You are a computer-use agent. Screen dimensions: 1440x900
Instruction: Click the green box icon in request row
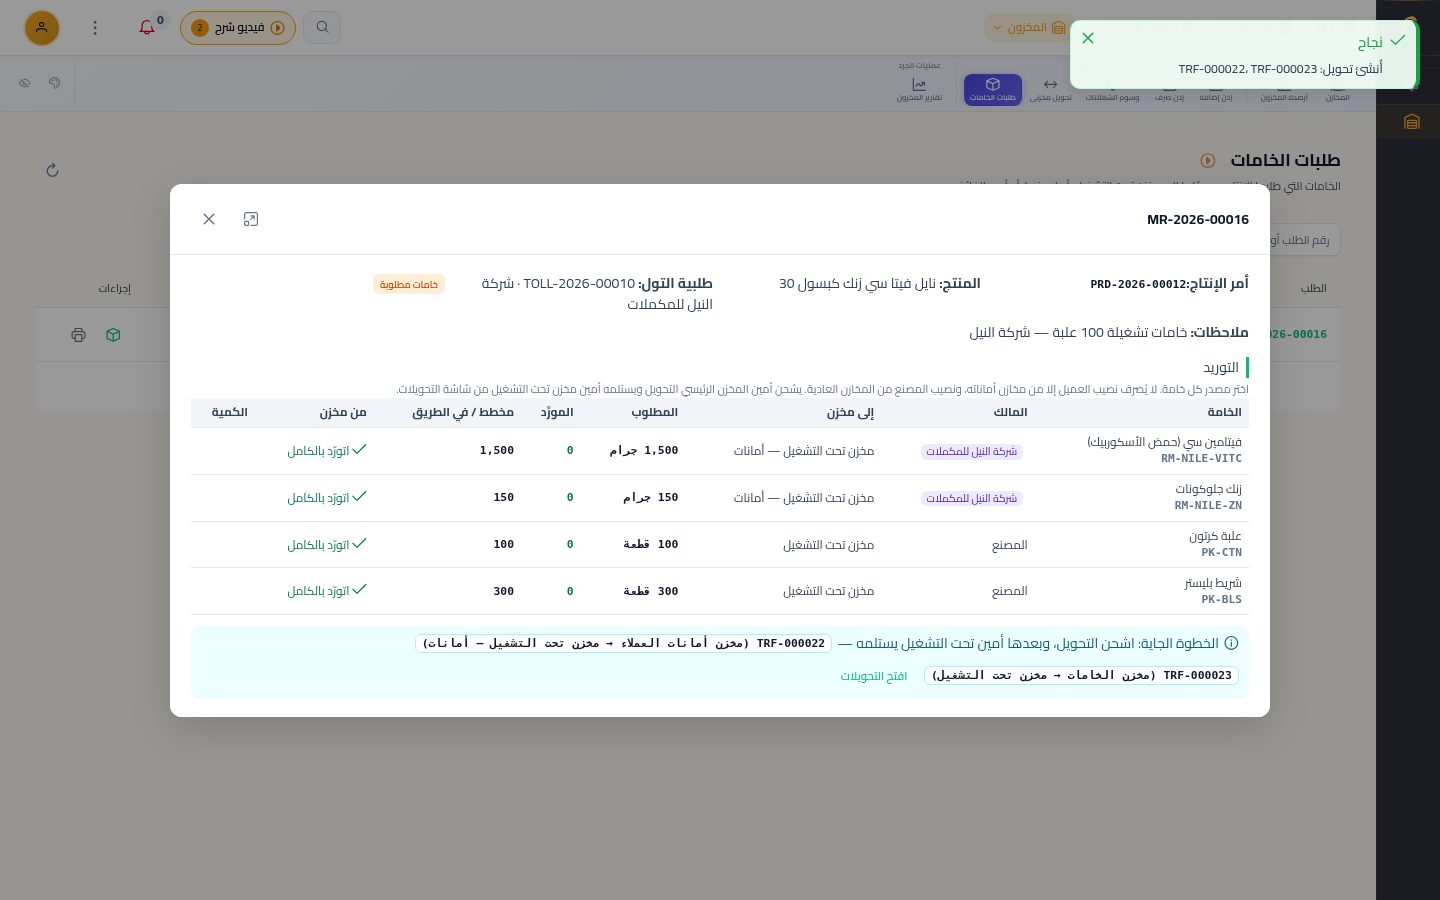(113, 335)
